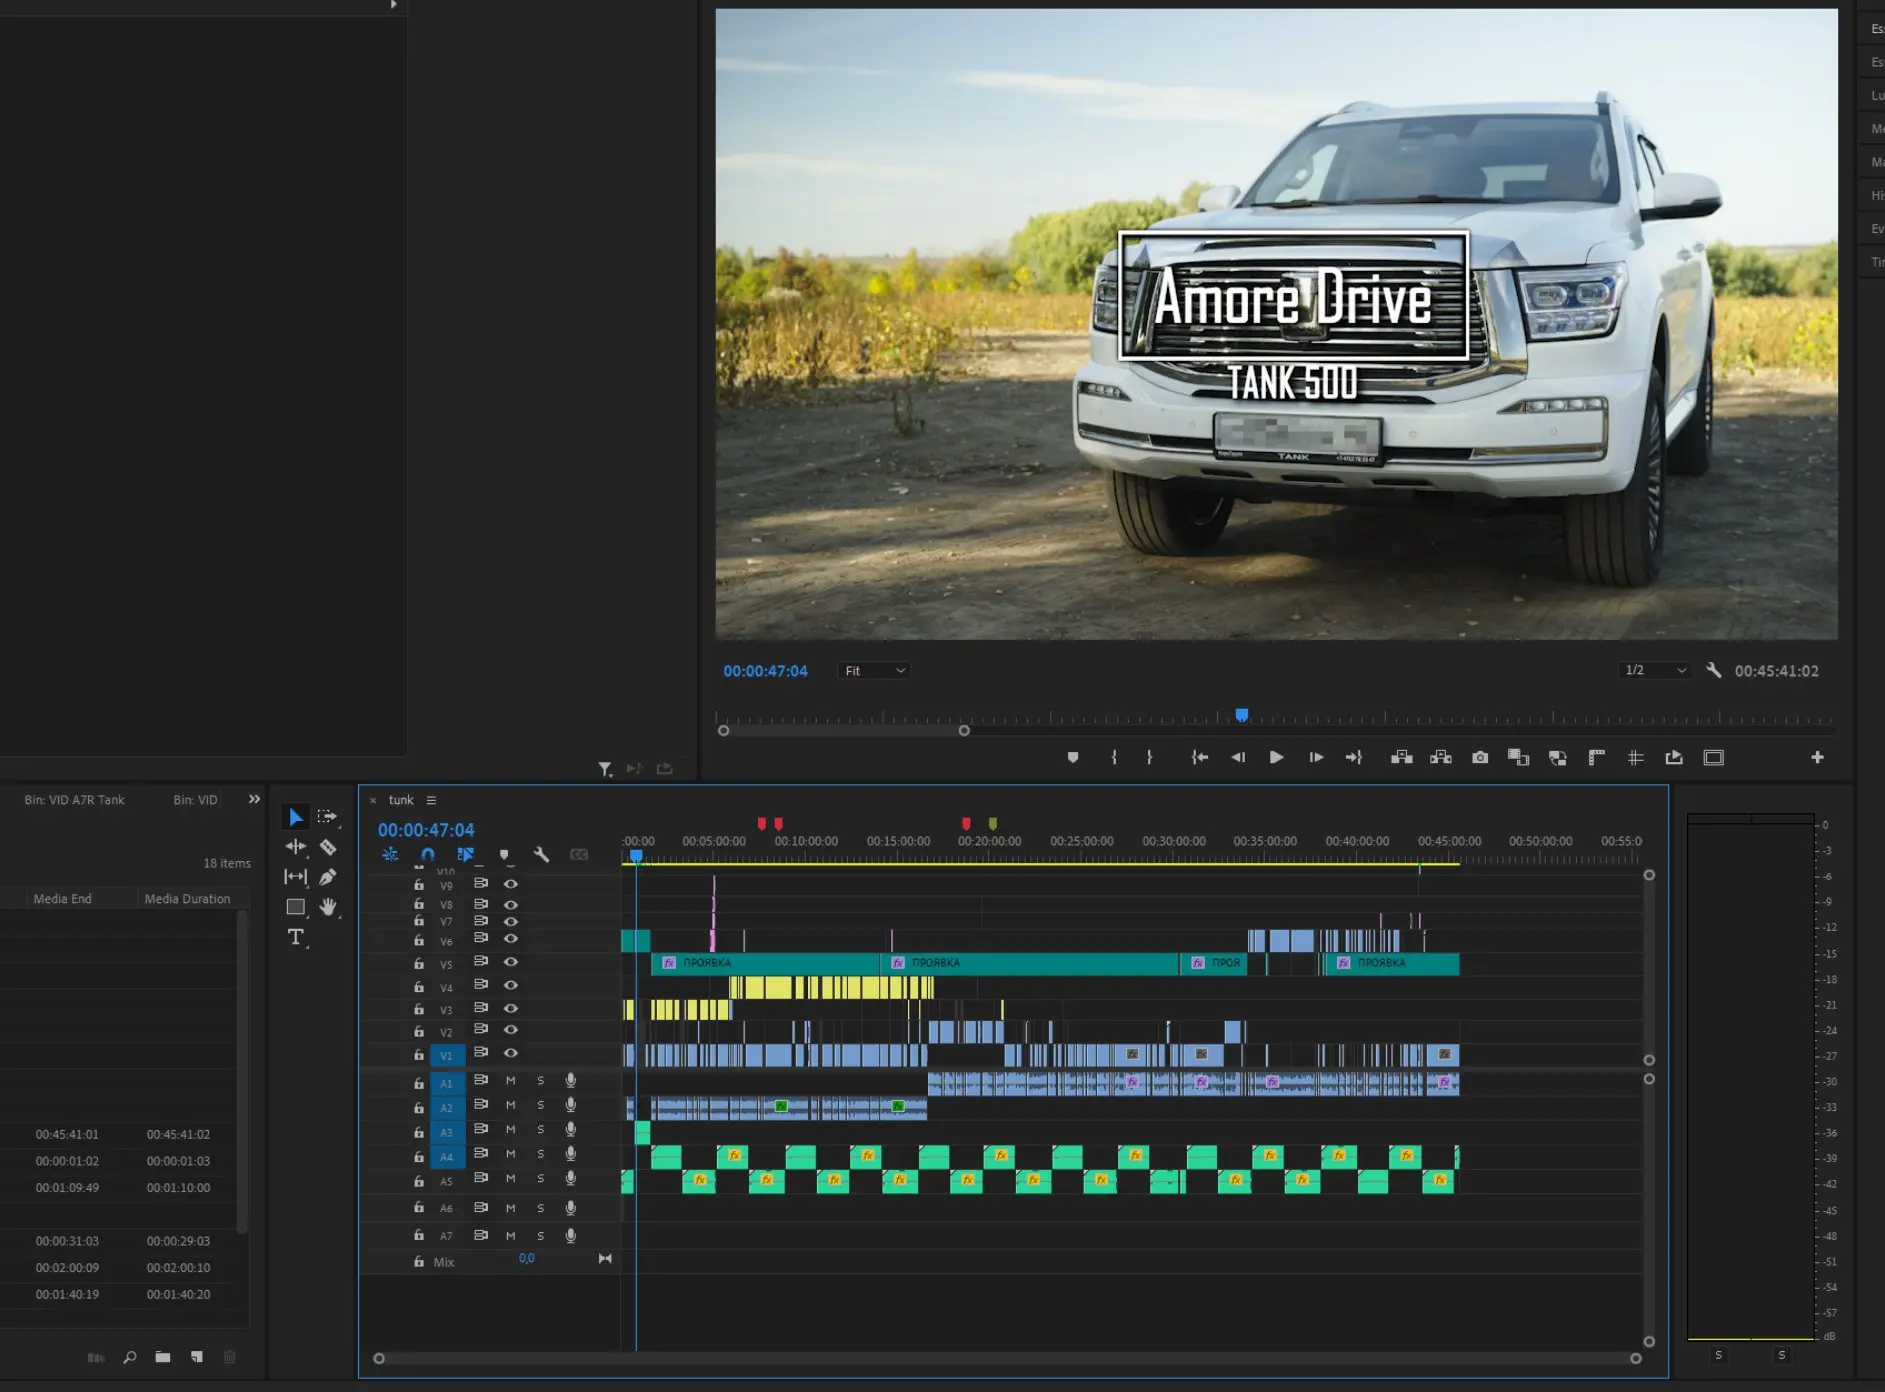Go to Out point
The height and width of the screenshot is (1392, 1885).
1354,757
